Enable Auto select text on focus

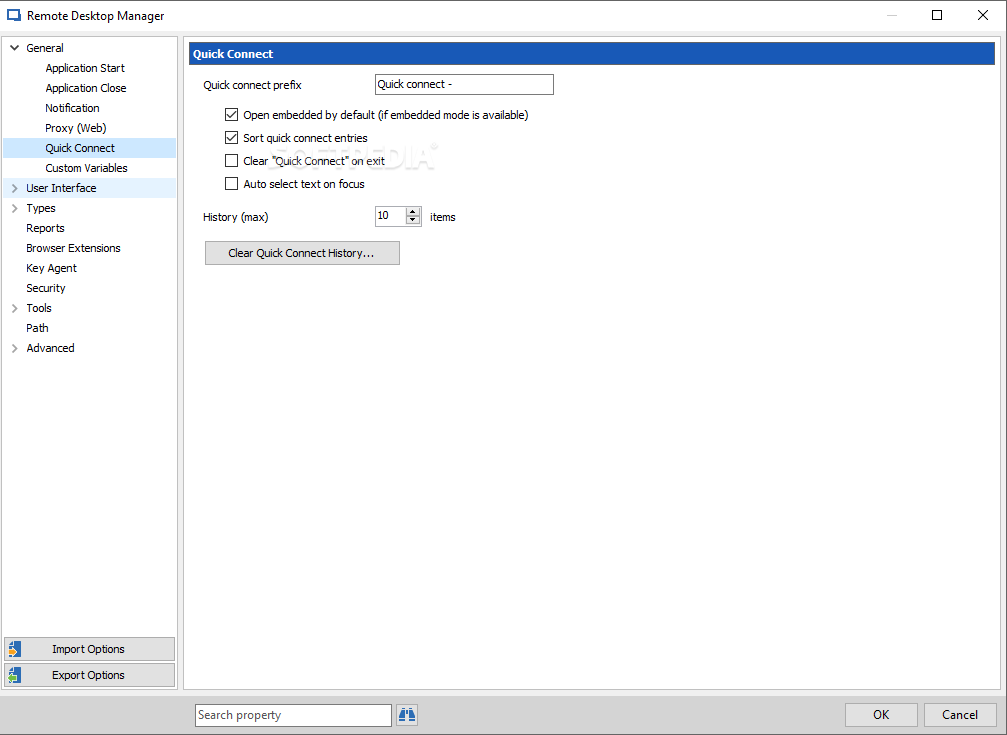tap(231, 184)
